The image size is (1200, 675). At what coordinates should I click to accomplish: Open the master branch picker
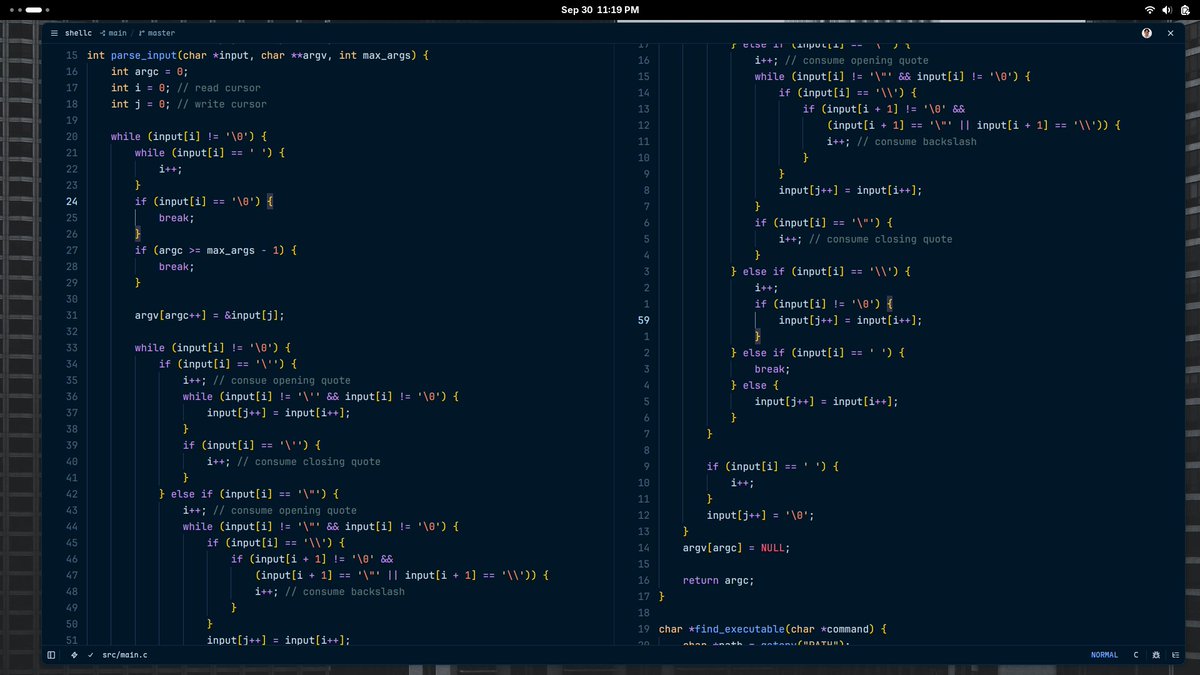pos(155,33)
